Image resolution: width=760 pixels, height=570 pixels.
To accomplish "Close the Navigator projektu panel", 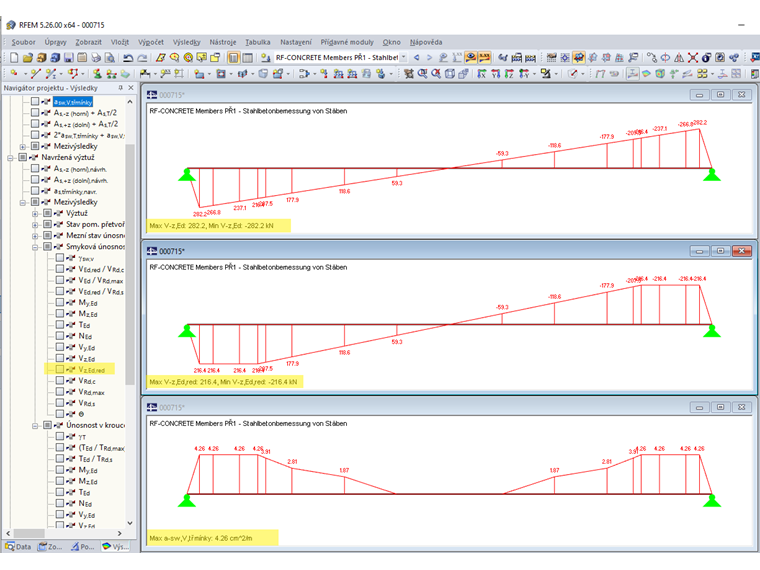I will [x=131, y=88].
